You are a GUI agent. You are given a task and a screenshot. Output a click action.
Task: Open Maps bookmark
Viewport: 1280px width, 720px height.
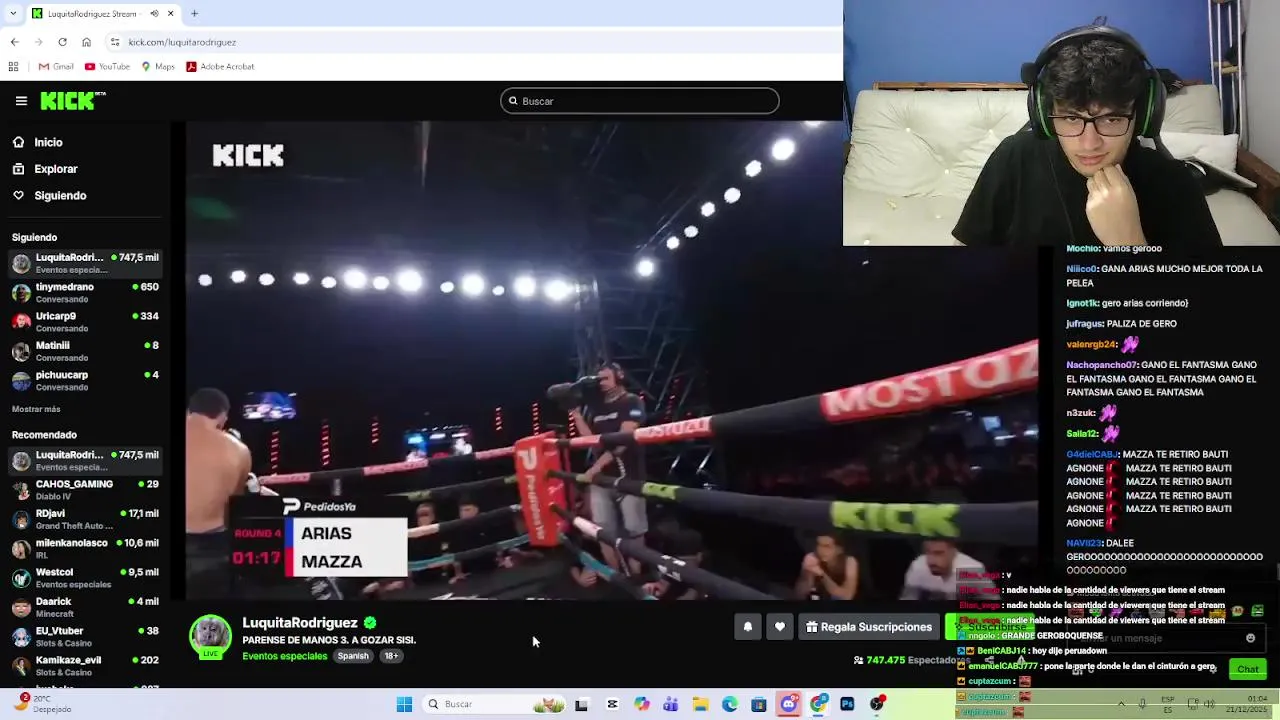158,66
